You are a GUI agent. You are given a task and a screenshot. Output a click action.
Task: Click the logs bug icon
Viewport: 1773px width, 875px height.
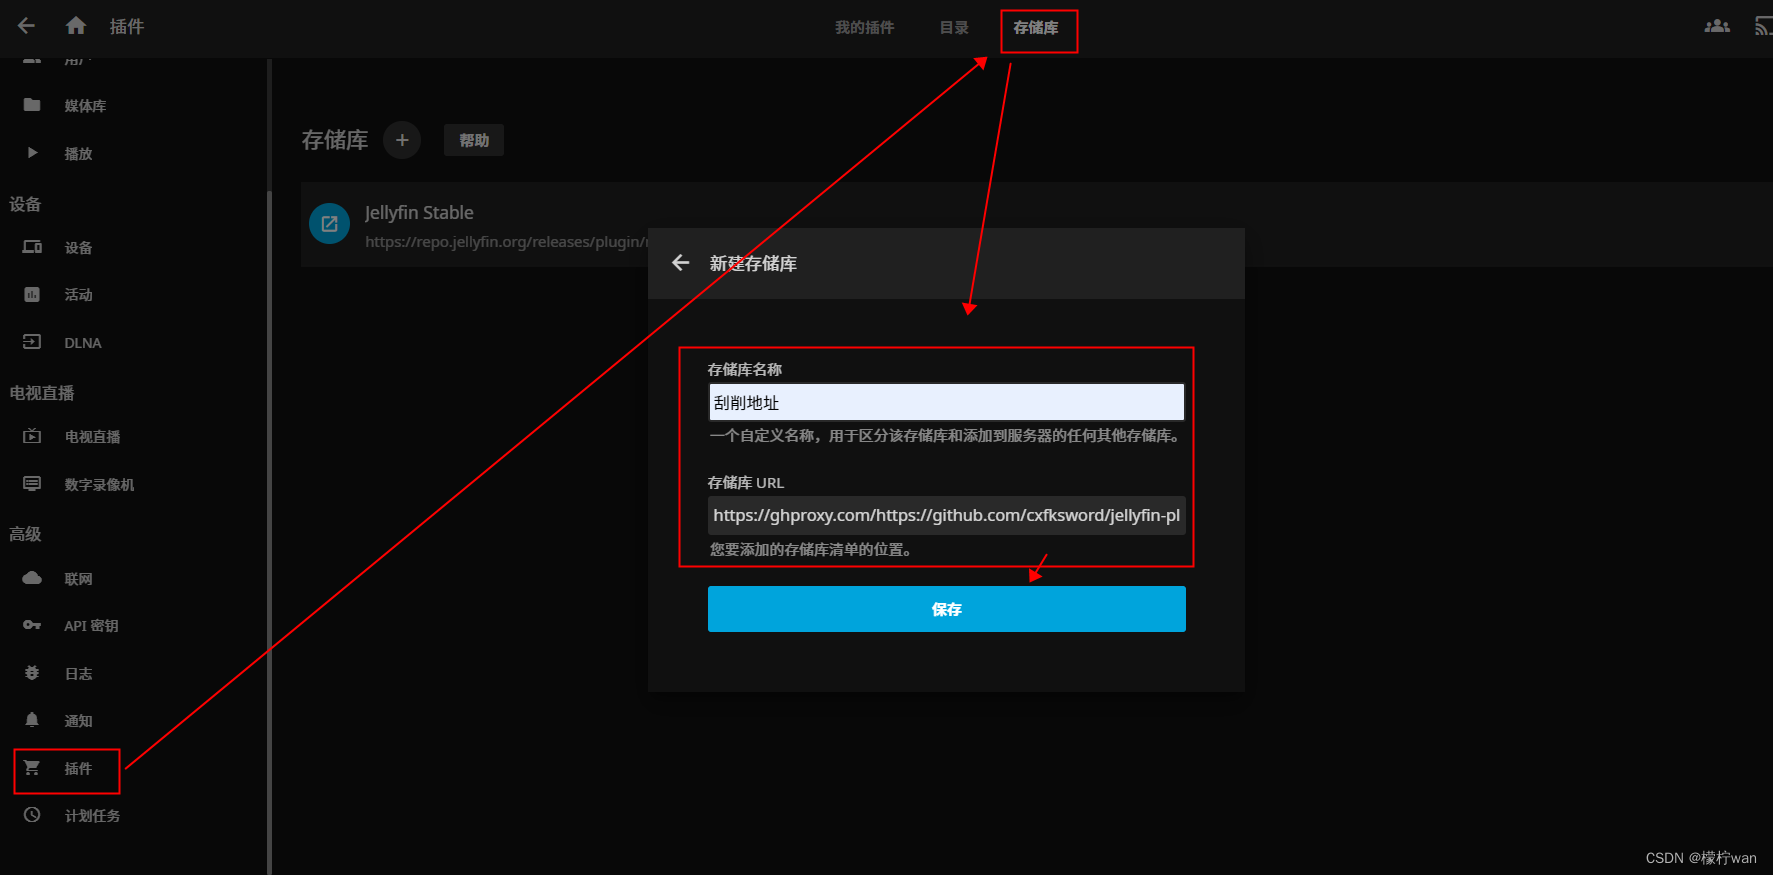pos(32,673)
